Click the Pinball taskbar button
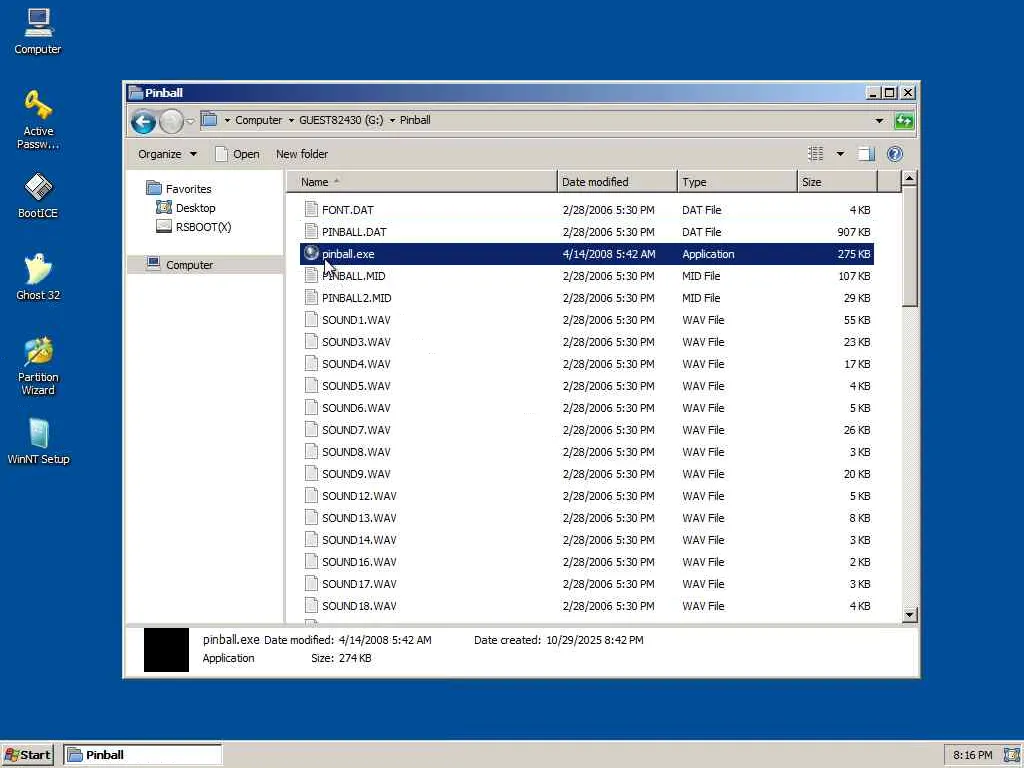Screen dimensions: 1024x768 (x=143, y=755)
